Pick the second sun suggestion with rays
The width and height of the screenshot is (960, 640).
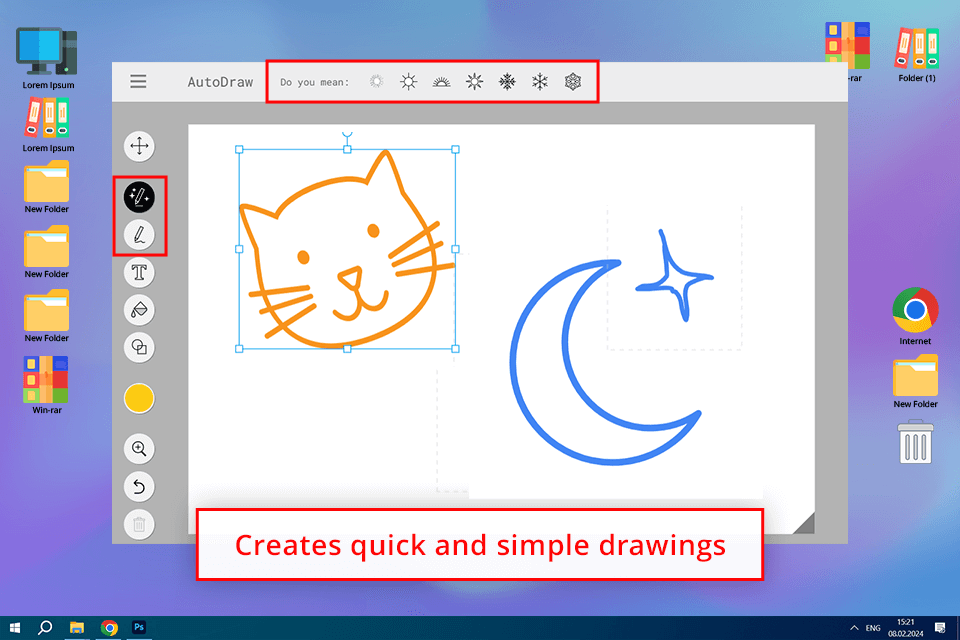(x=408, y=81)
